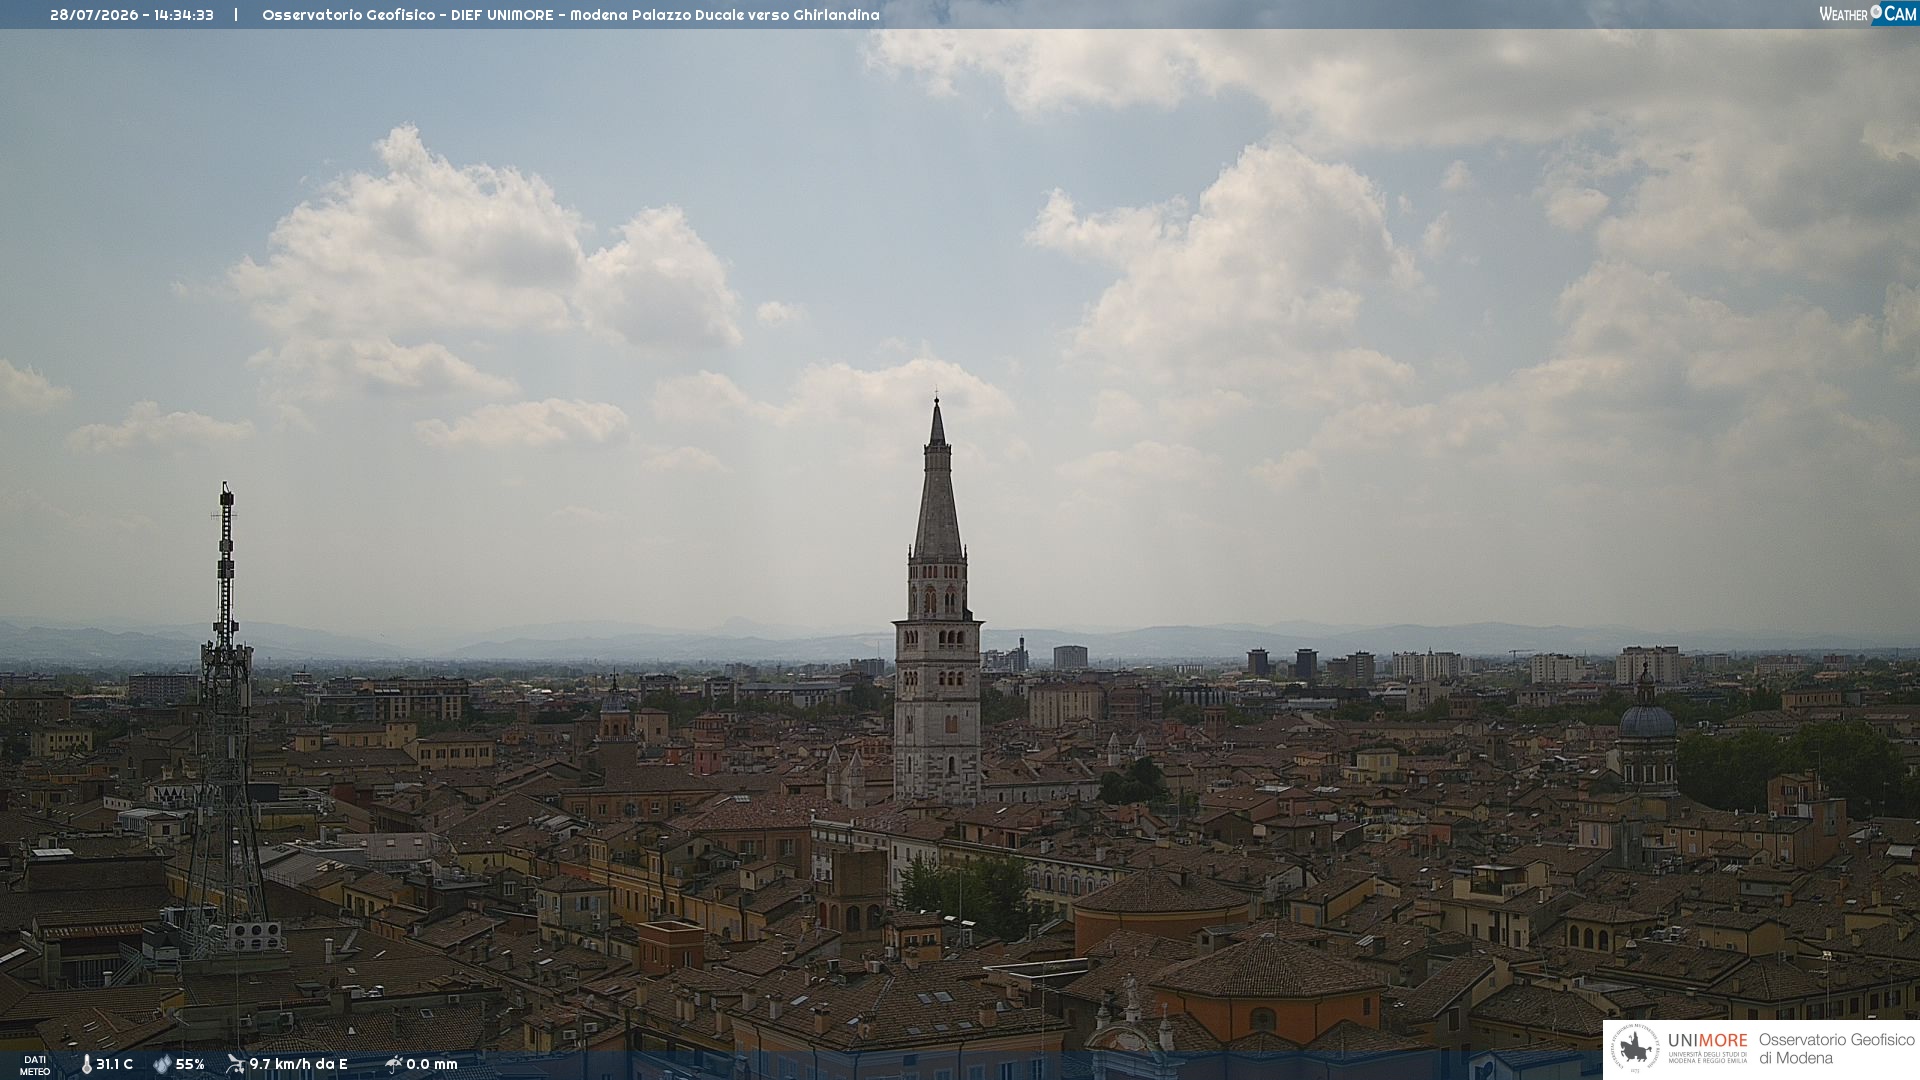This screenshot has width=1920, height=1080.
Task: Click the Osservatorio Geofisico di Modena text
Action: click(1836, 1049)
